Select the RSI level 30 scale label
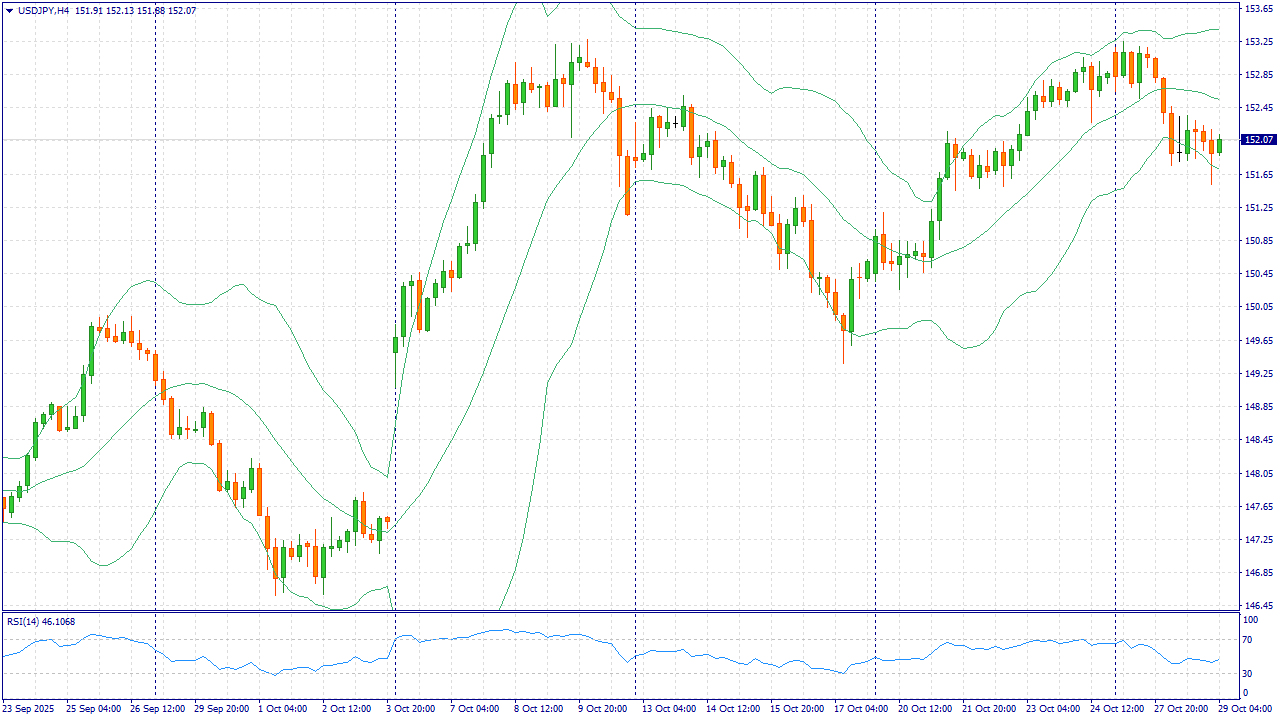Viewport: 1280px width, 720px height. click(1246, 672)
